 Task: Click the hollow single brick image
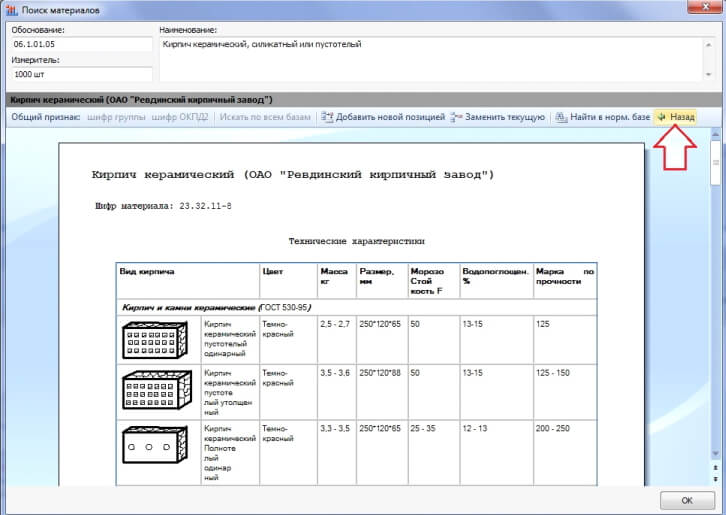click(155, 340)
